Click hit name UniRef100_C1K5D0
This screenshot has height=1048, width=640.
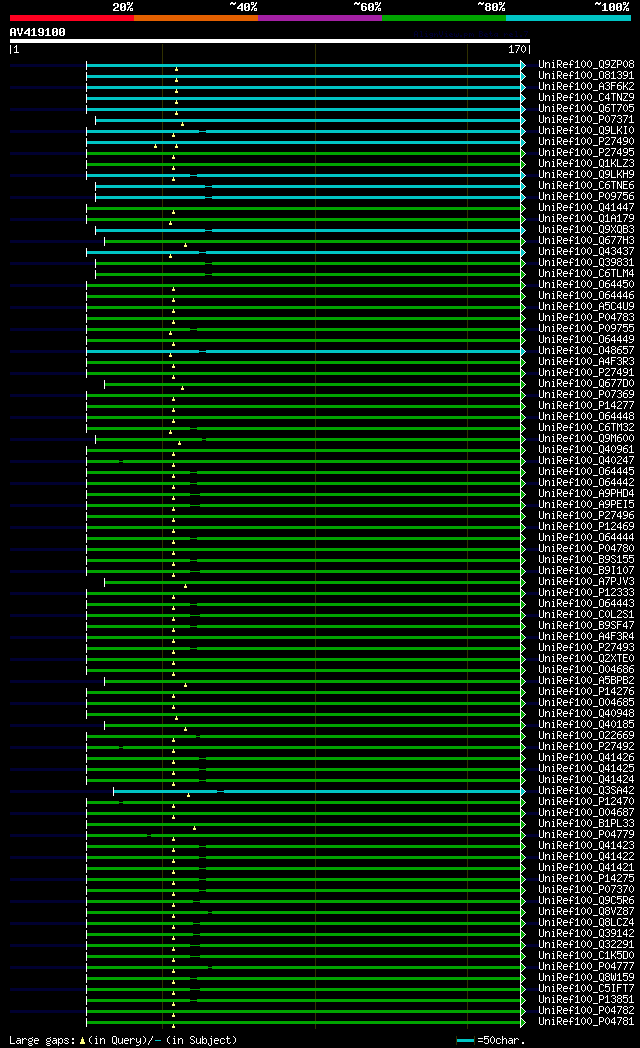pyautogui.click(x=587, y=956)
